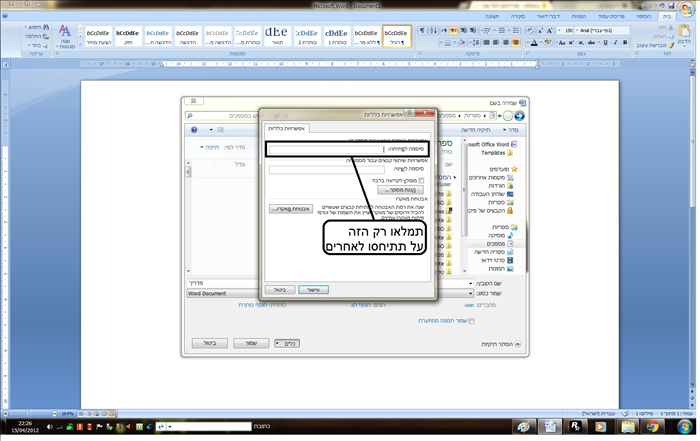Click OK in General Options dialog
Screen dimensions: 700x441
[313, 290]
